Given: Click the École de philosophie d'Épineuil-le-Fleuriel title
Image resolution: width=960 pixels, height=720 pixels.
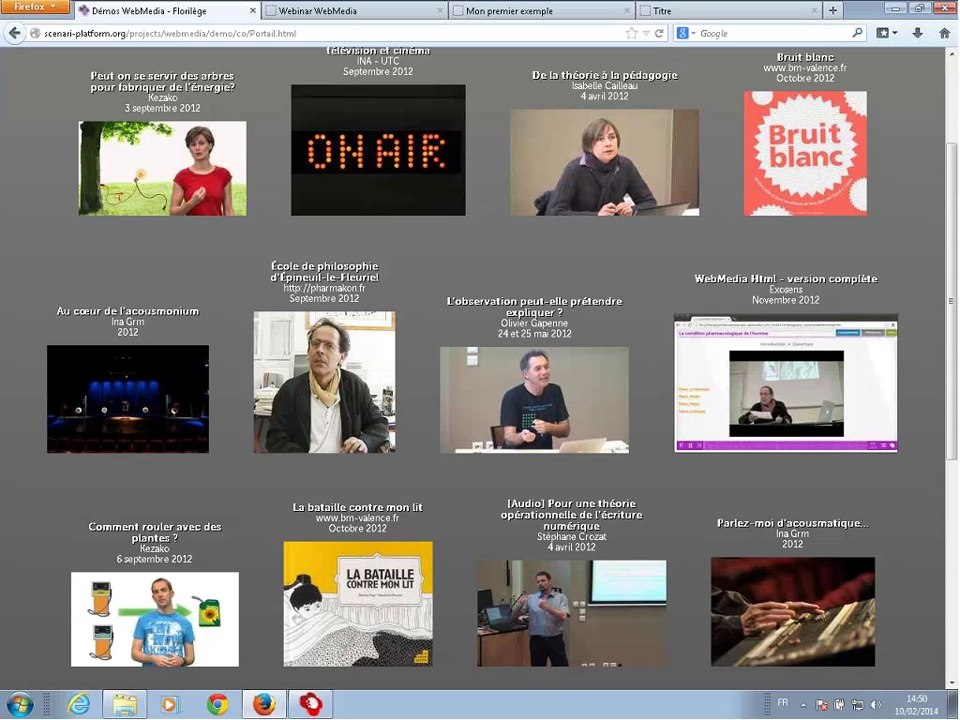Looking at the screenshot, I should point(324,272).
